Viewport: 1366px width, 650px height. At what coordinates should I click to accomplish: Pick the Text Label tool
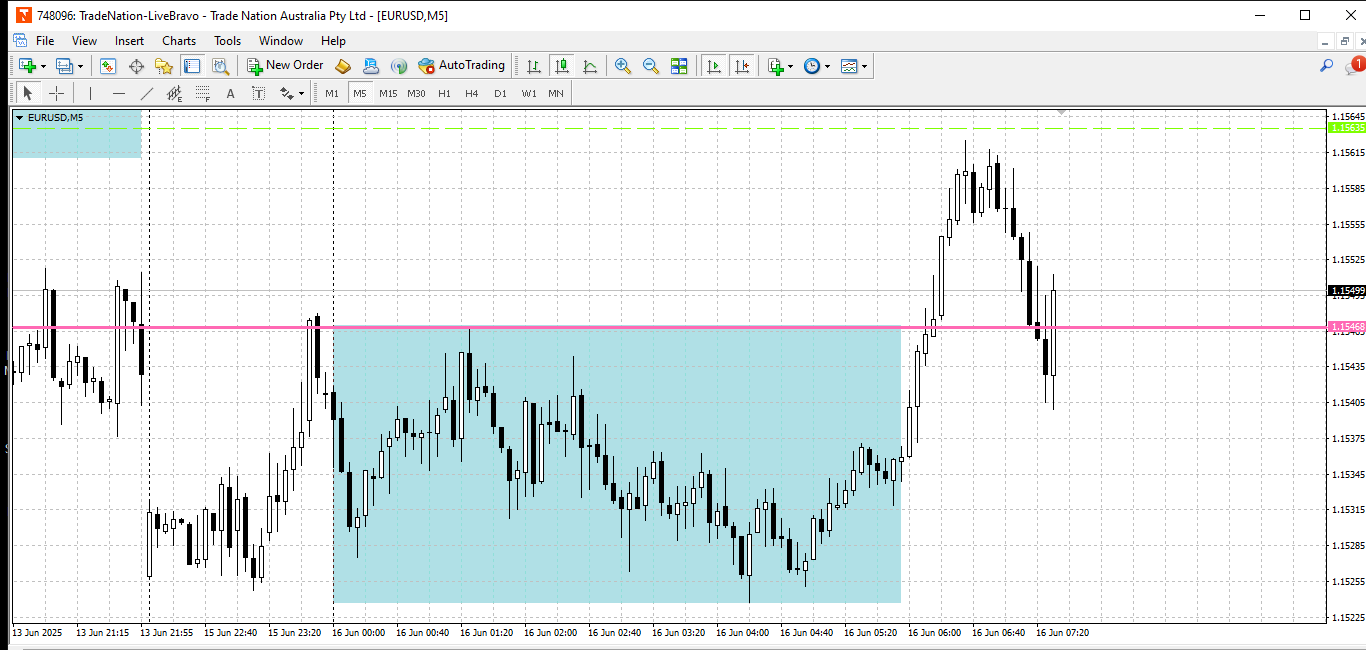258,93
